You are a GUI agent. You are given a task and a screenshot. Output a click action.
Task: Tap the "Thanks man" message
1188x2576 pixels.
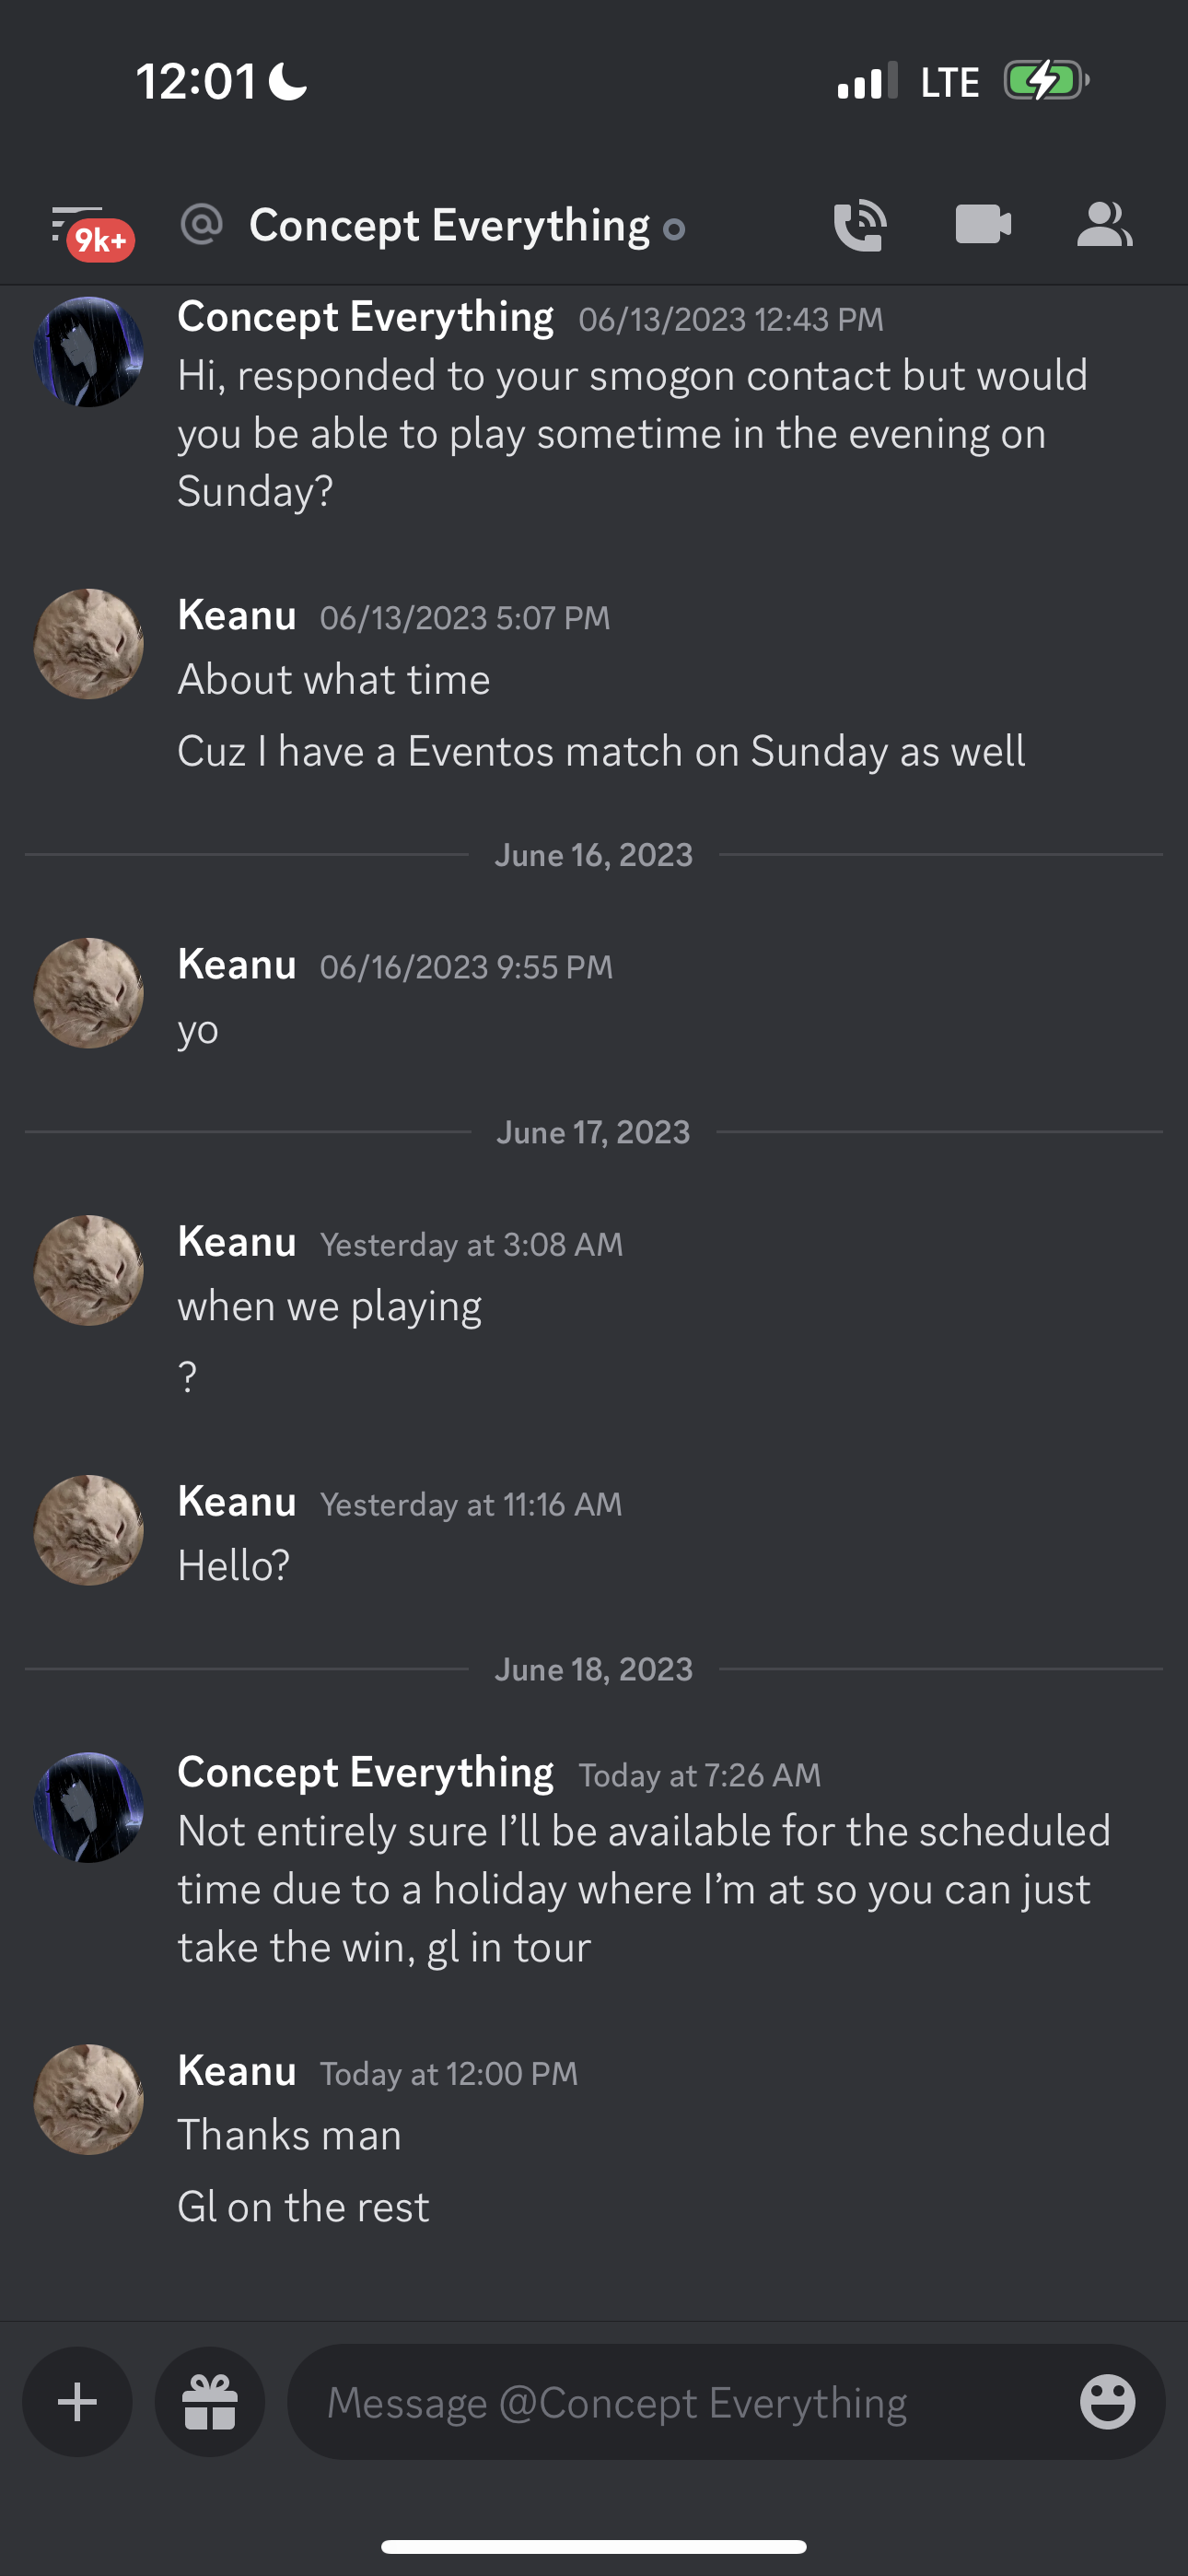click(x=289, y=2136)
